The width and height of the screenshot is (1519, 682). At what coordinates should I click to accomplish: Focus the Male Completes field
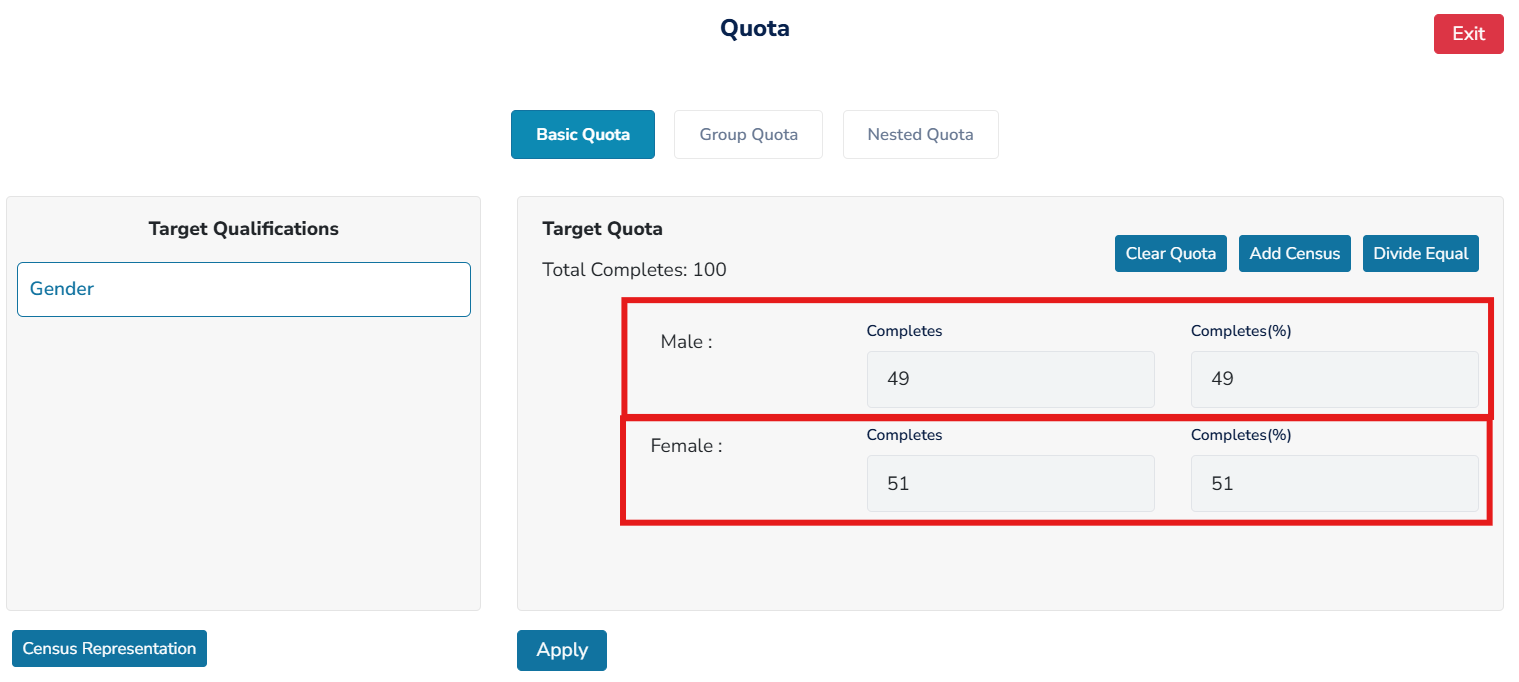pyautogui.click(x=1010, y=379)
